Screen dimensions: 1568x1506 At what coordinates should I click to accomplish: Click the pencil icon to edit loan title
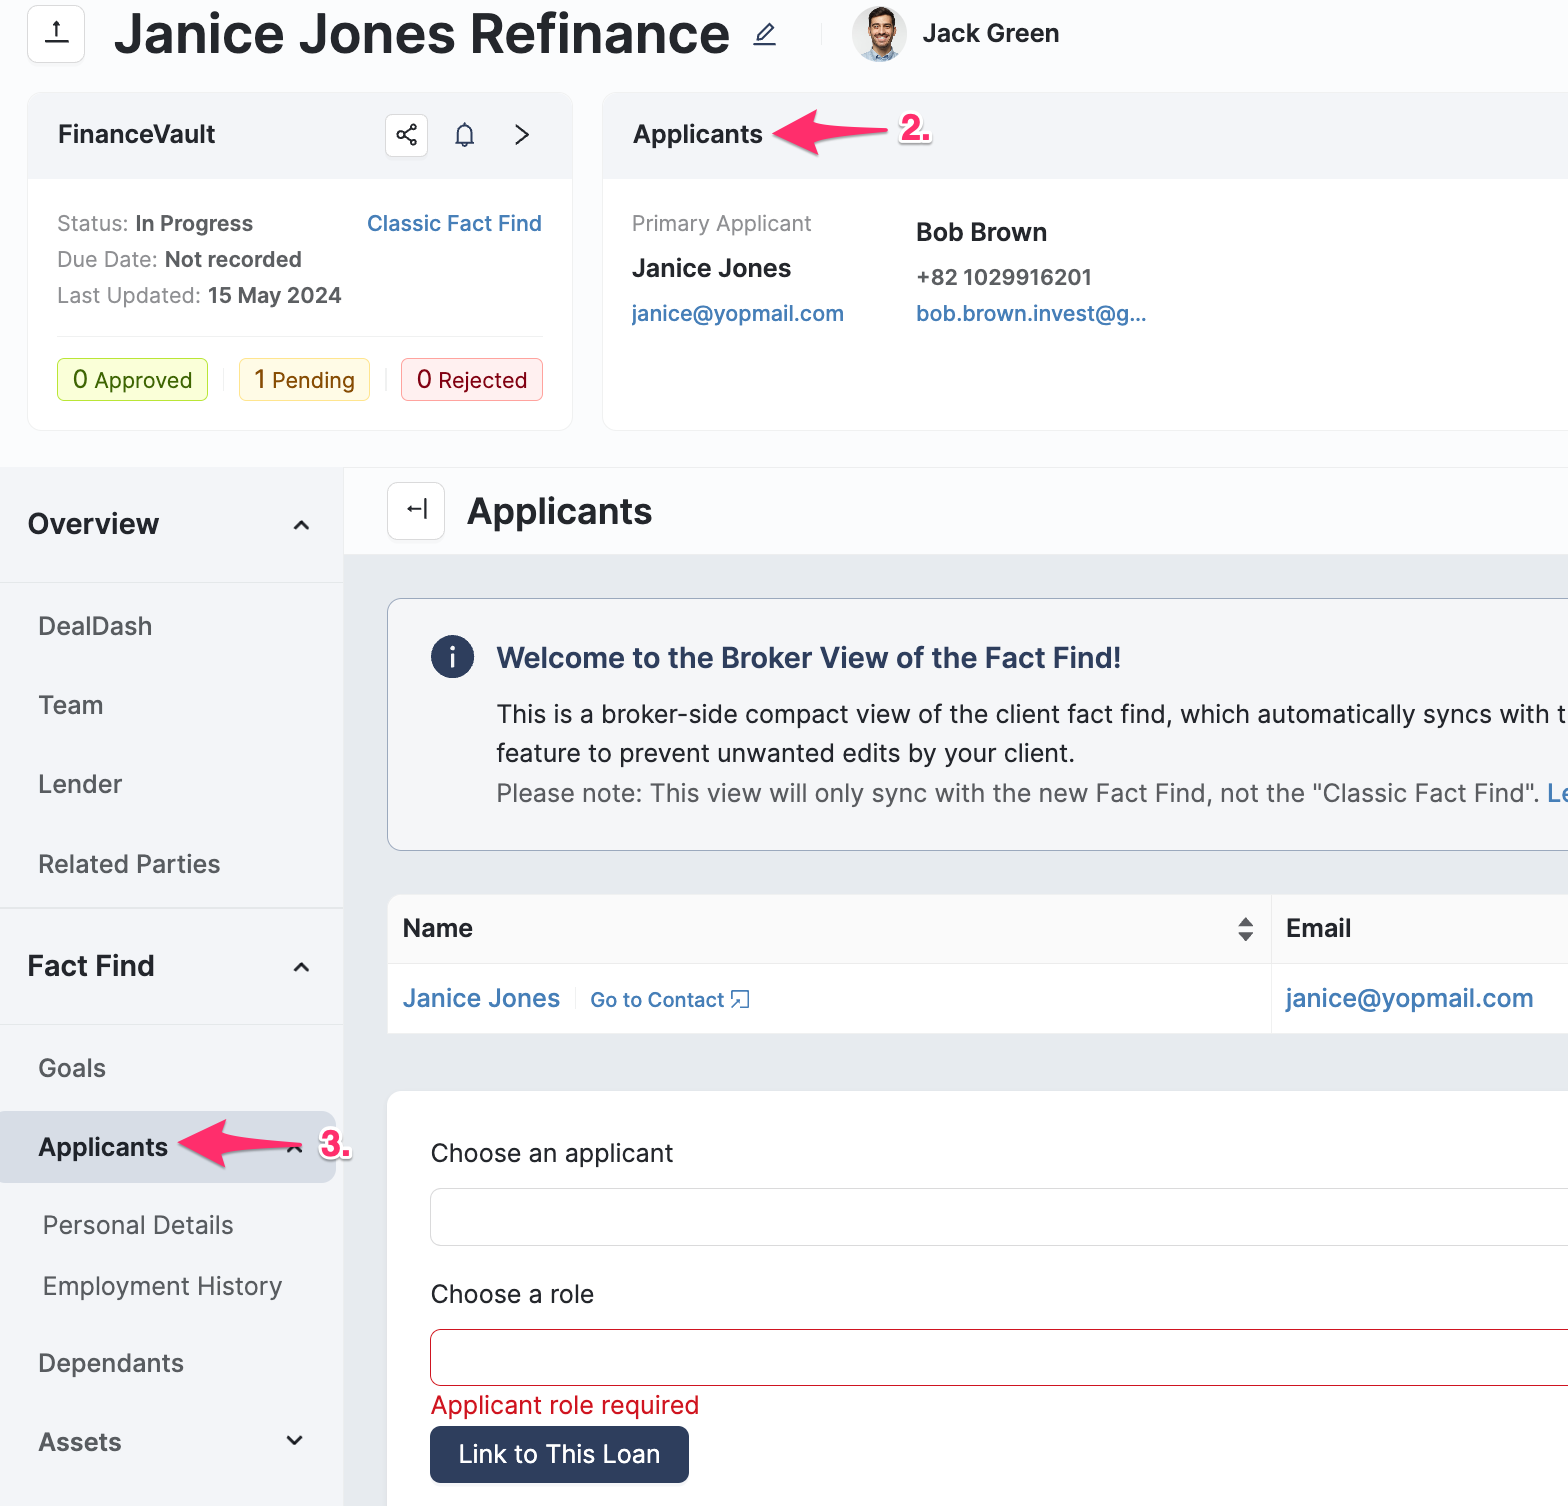point(765,35)
